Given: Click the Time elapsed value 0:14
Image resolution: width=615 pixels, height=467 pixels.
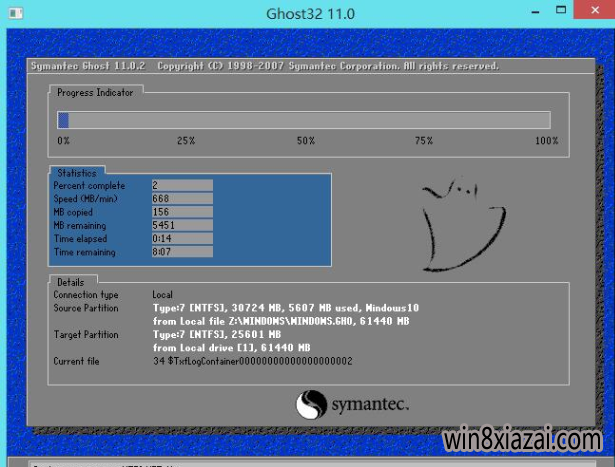Looking at the screenshot, I should coord(182,238).
